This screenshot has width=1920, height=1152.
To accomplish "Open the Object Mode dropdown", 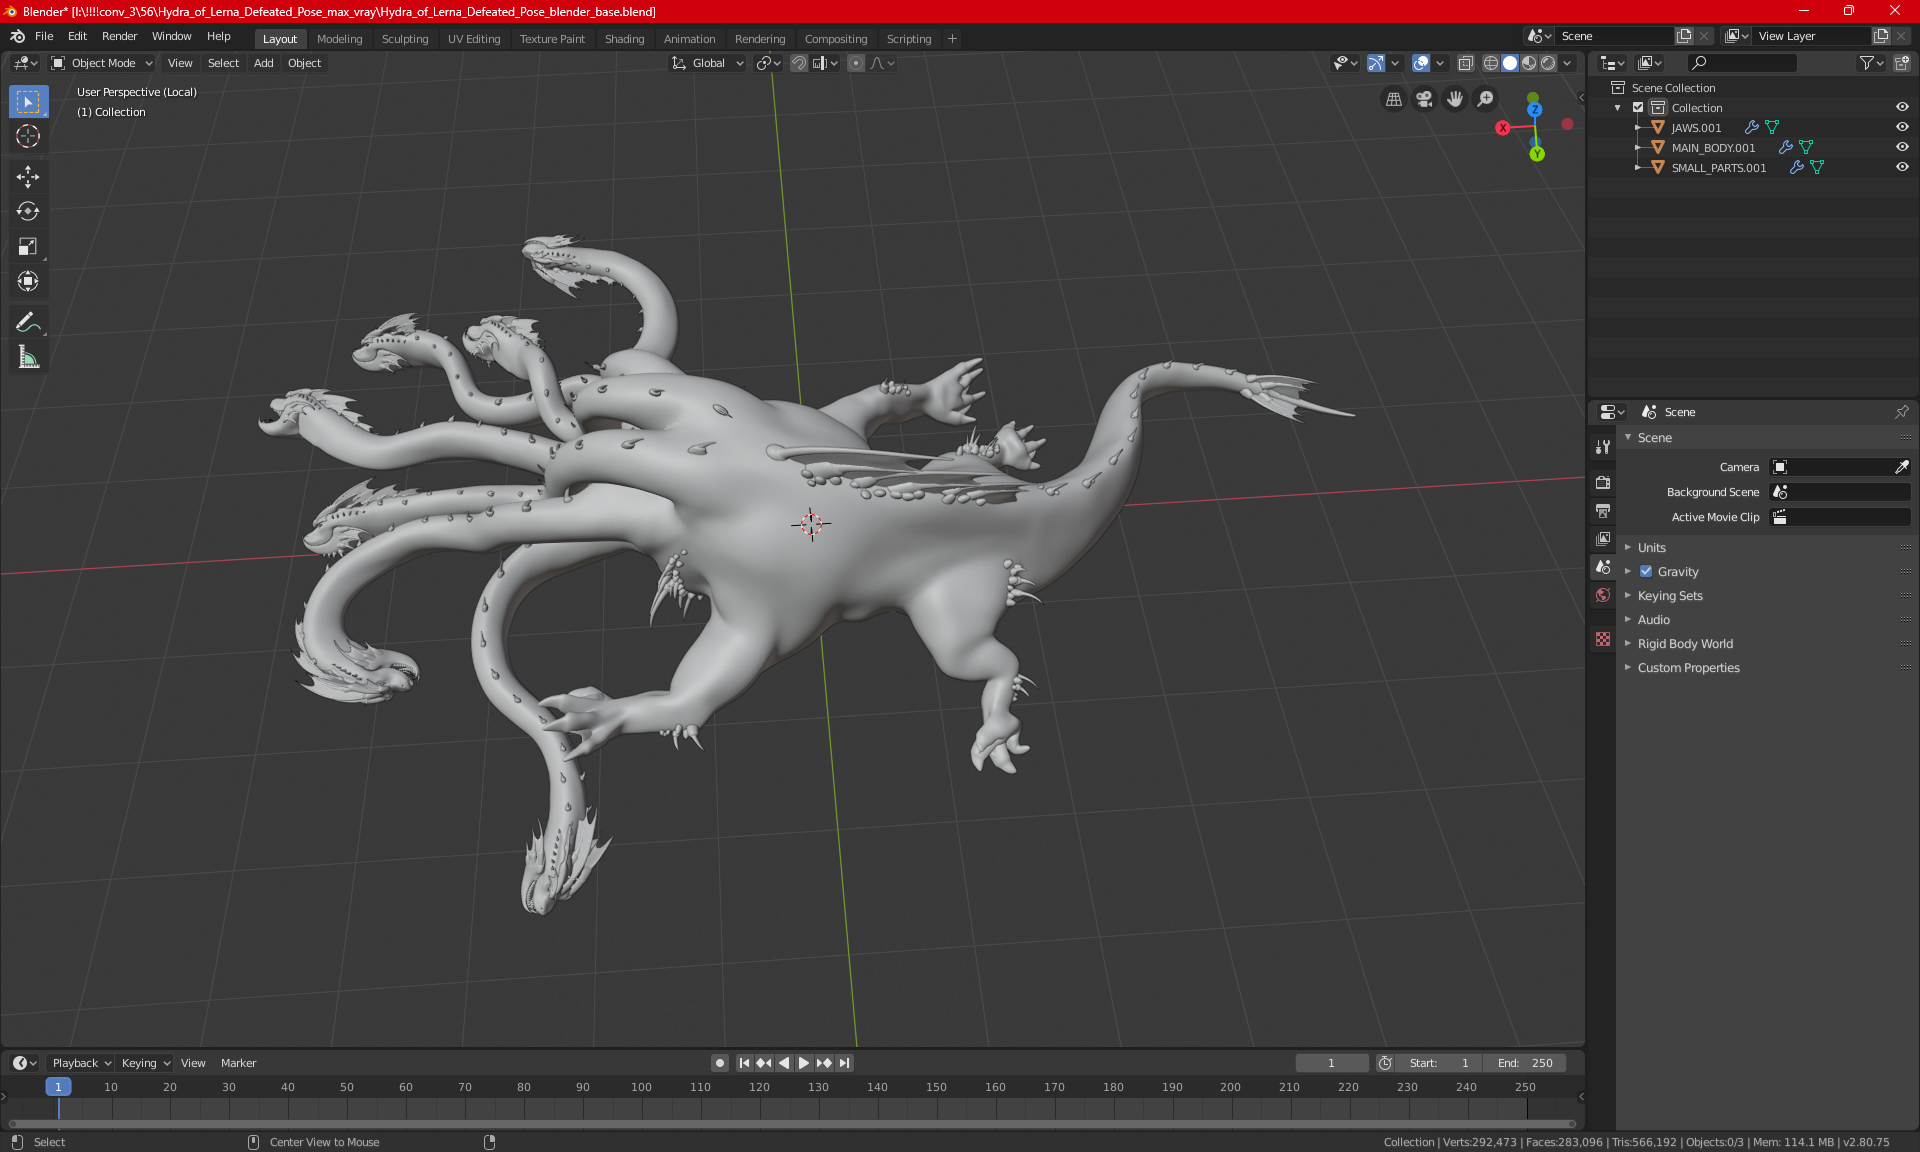I will coord(102,63).
